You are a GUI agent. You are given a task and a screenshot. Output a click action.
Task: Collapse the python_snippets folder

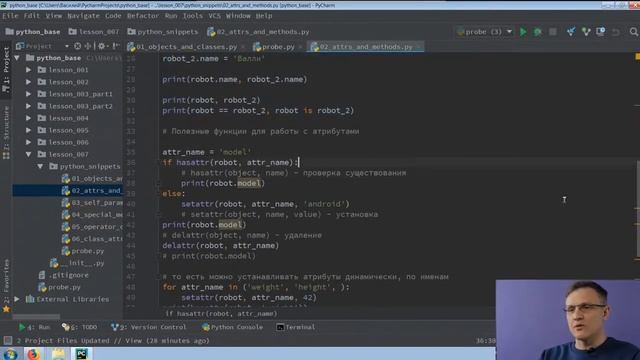40,167
